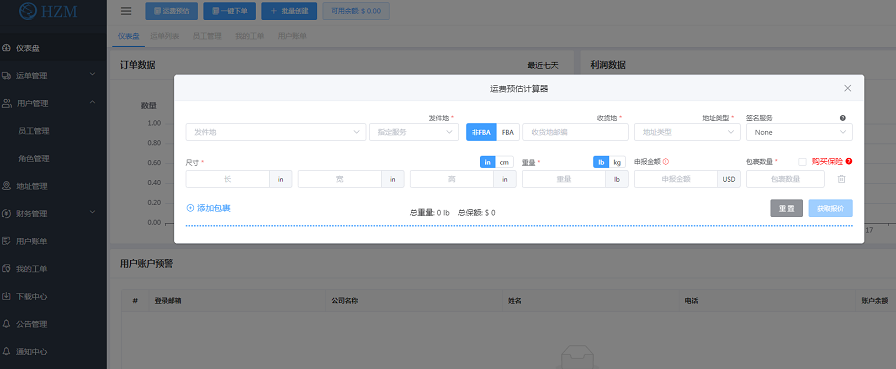Enable the 购买保险 checkbox
The width and height of the screenshot is (896, 369).
point(802,162)
